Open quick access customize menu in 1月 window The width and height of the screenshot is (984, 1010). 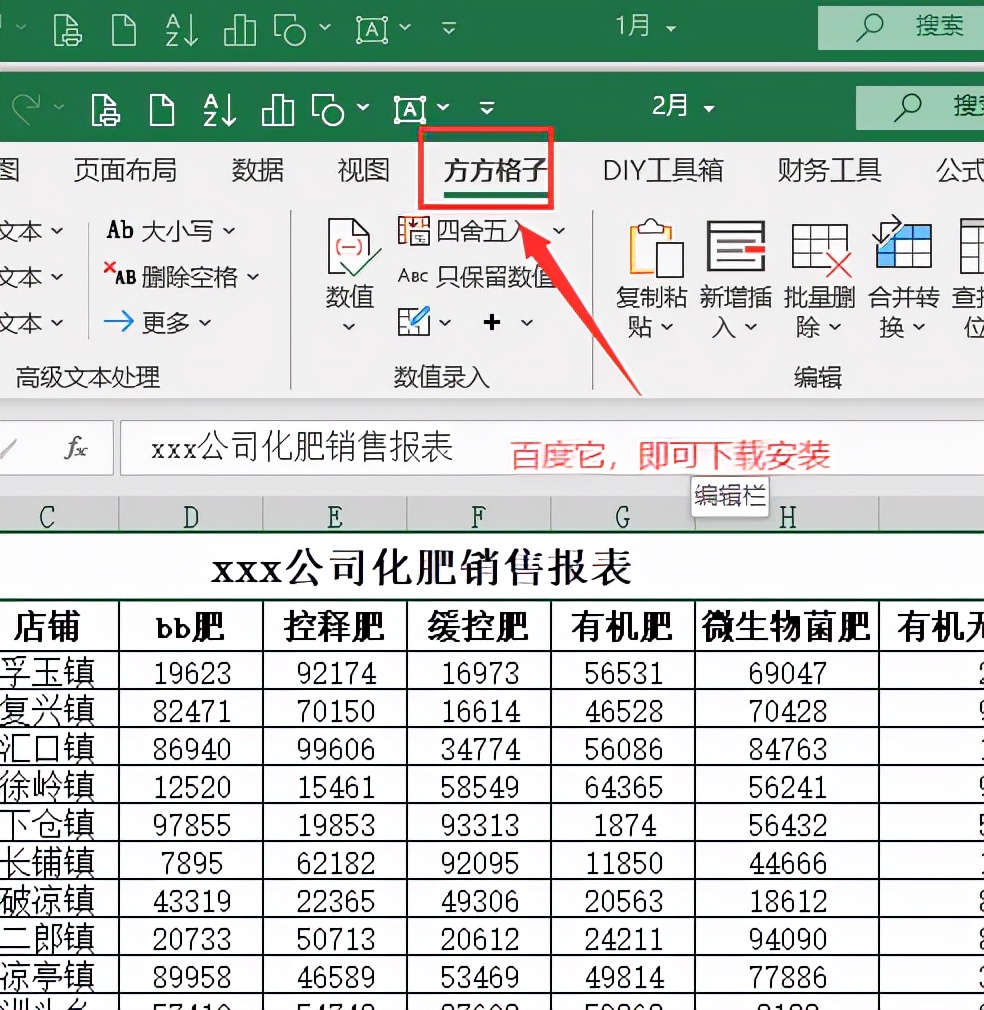click(449, 28)
